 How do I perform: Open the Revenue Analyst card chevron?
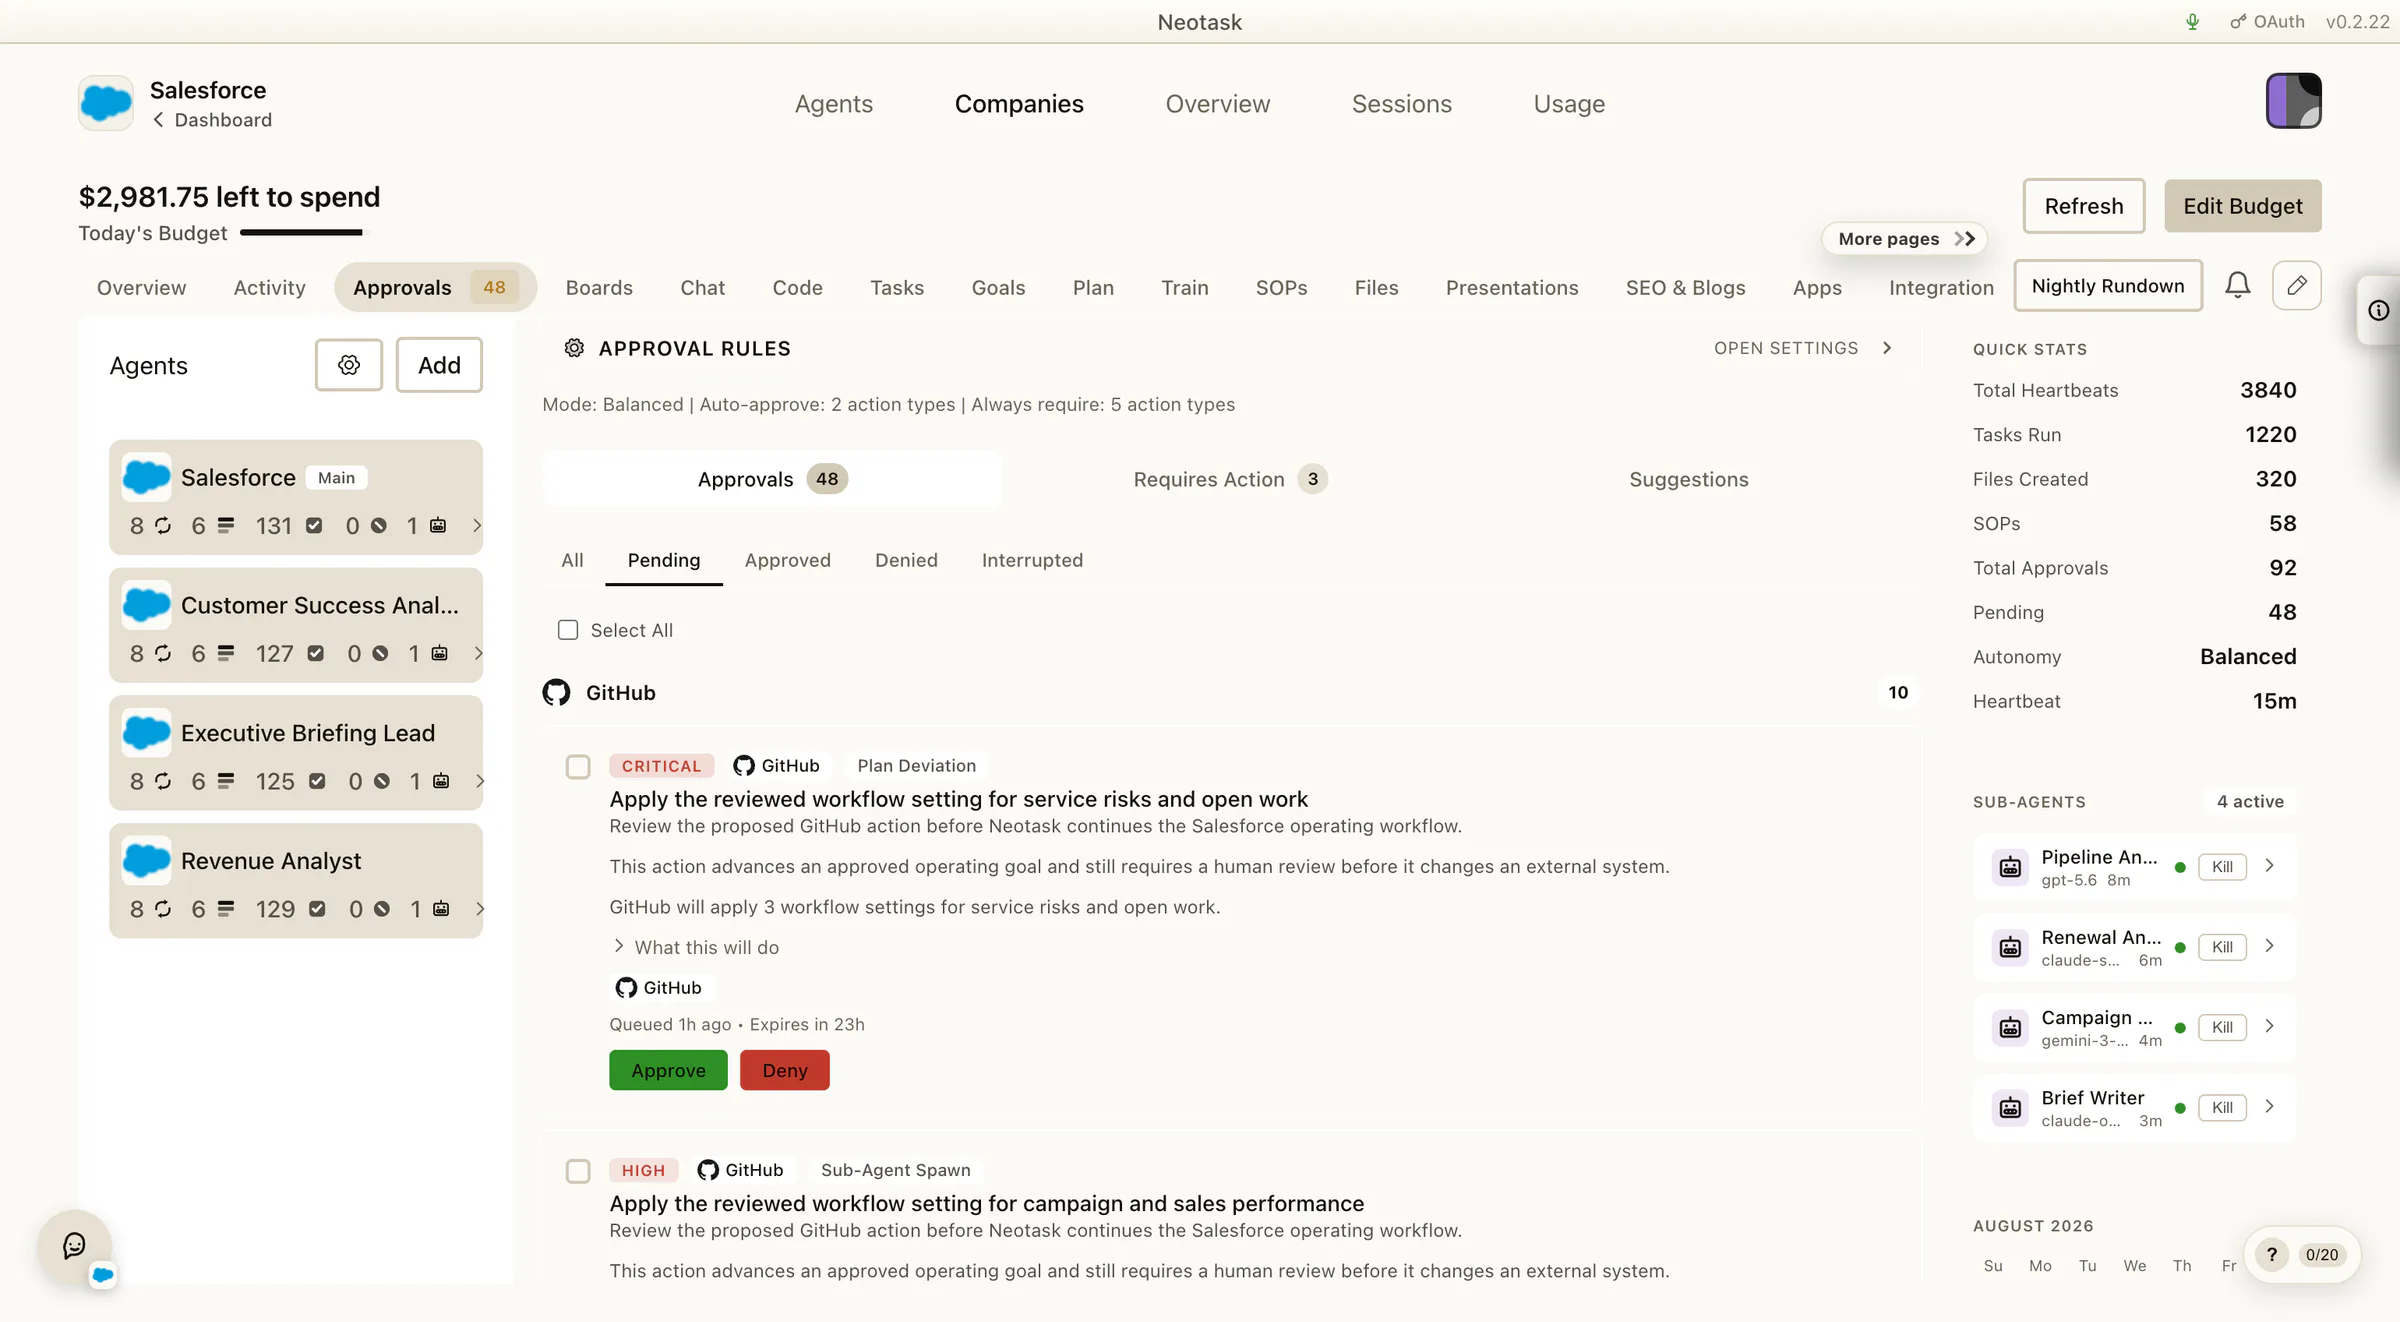point(480,909)
